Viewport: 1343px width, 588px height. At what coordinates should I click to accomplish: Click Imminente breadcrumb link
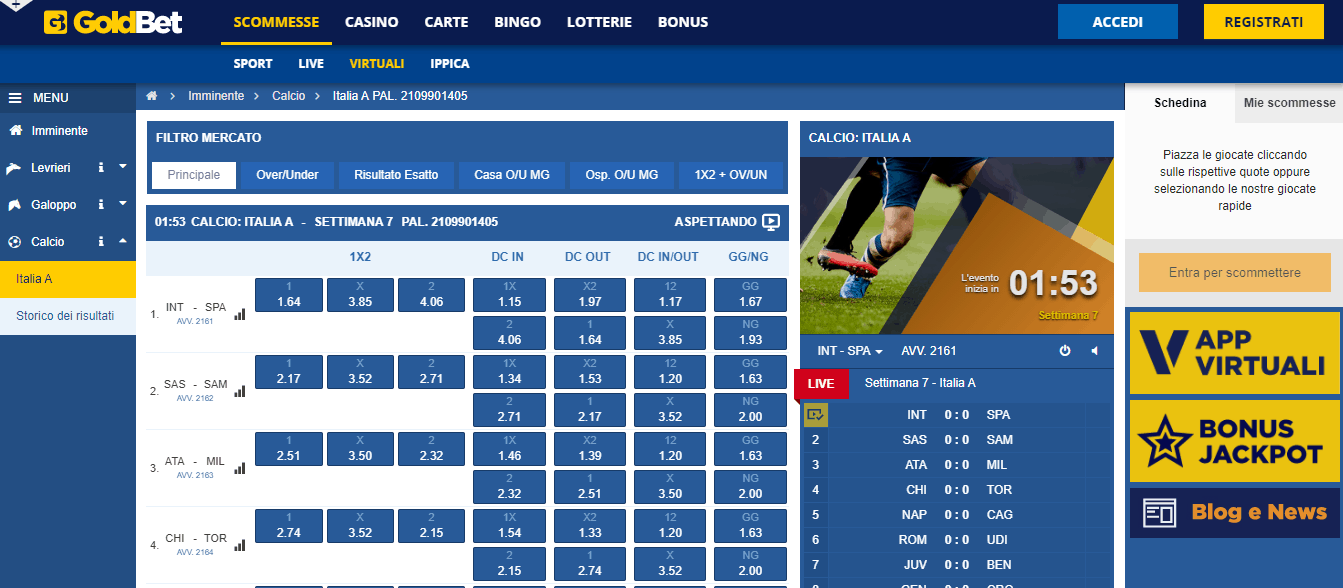point(216,96)
